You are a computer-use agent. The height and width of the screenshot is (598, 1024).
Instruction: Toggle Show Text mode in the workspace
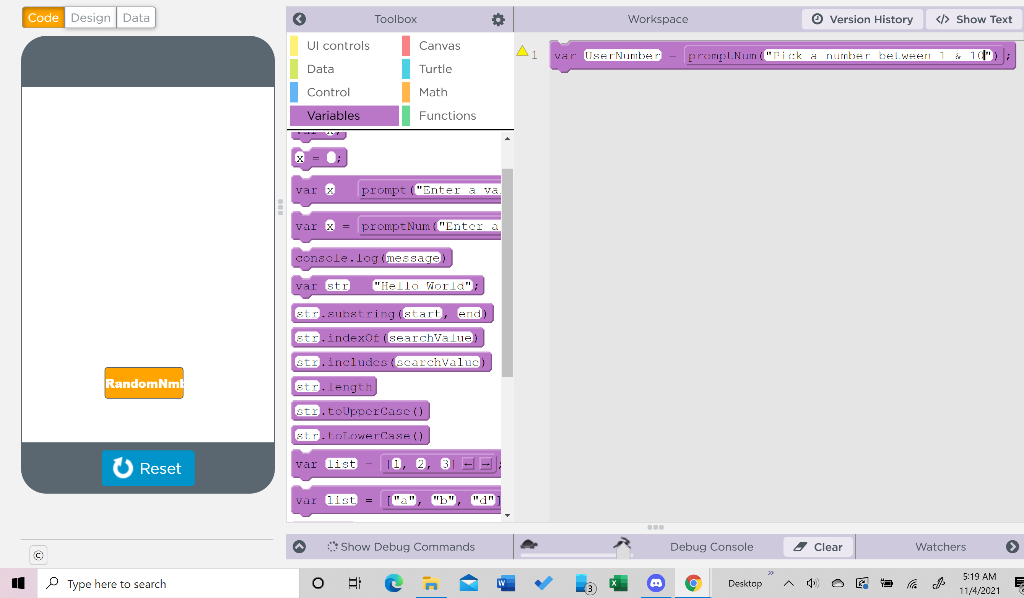973,19
